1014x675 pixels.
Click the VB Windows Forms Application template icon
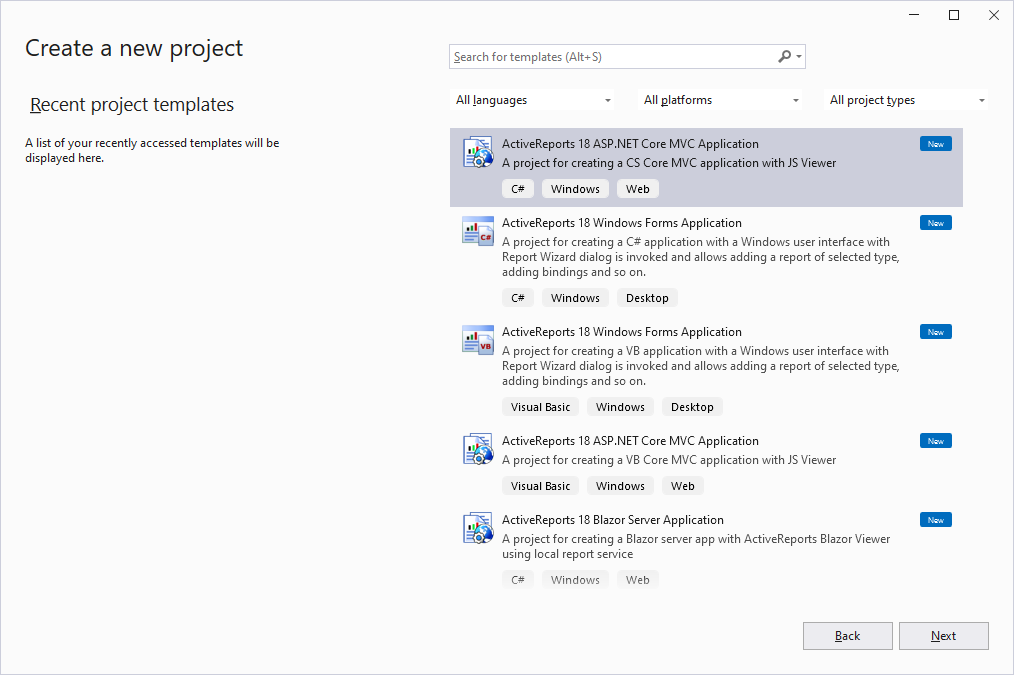(x=478, y=340)
